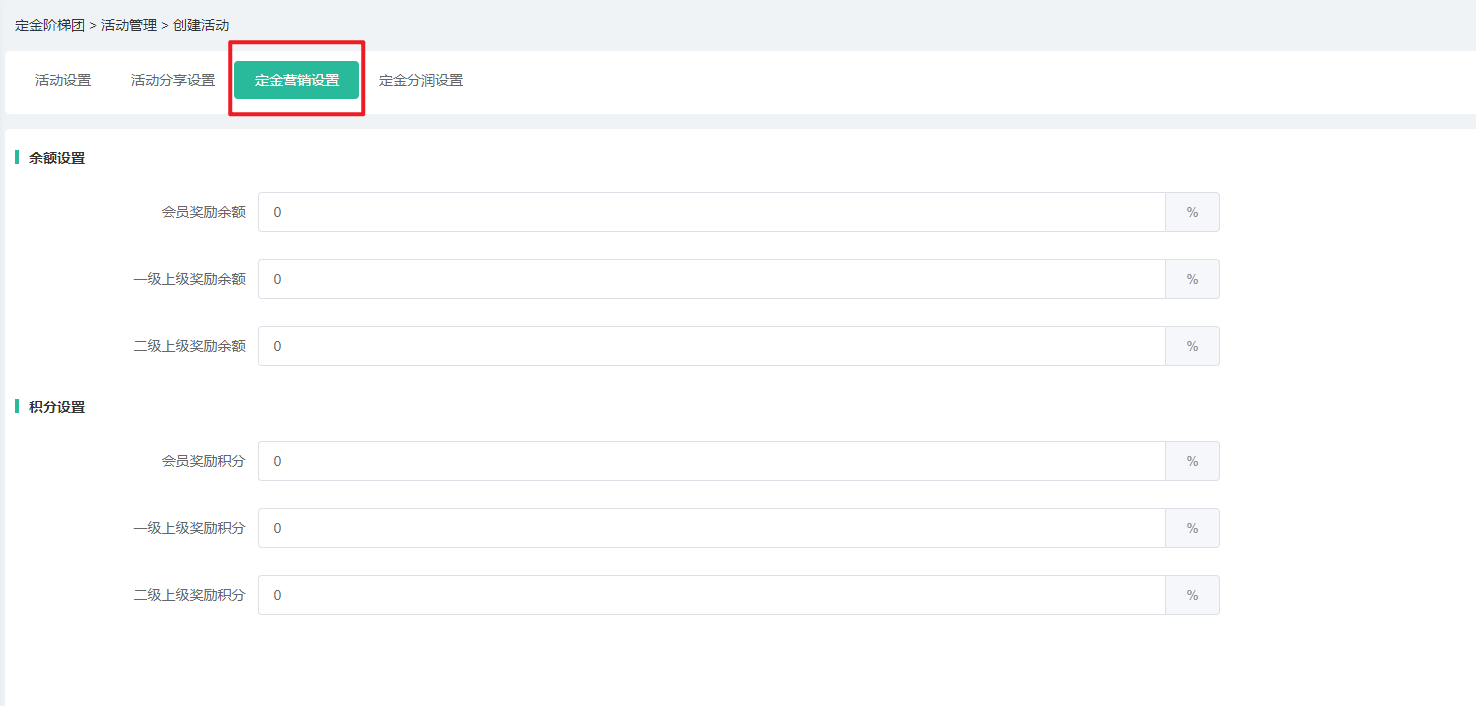Screen dimensions: 1476x706
Task: Click 定金阶梯团 in the breadcrumb
Action: pyautogui.click(x=50, y=25)
